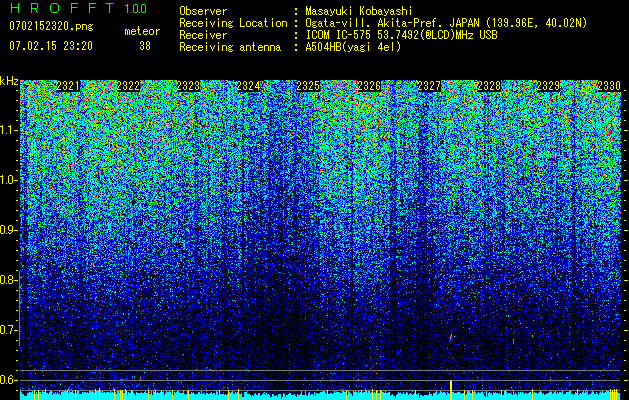Click the 2321 time marker
Viewport: 629px width, 400px height.
tap(68, 86)
